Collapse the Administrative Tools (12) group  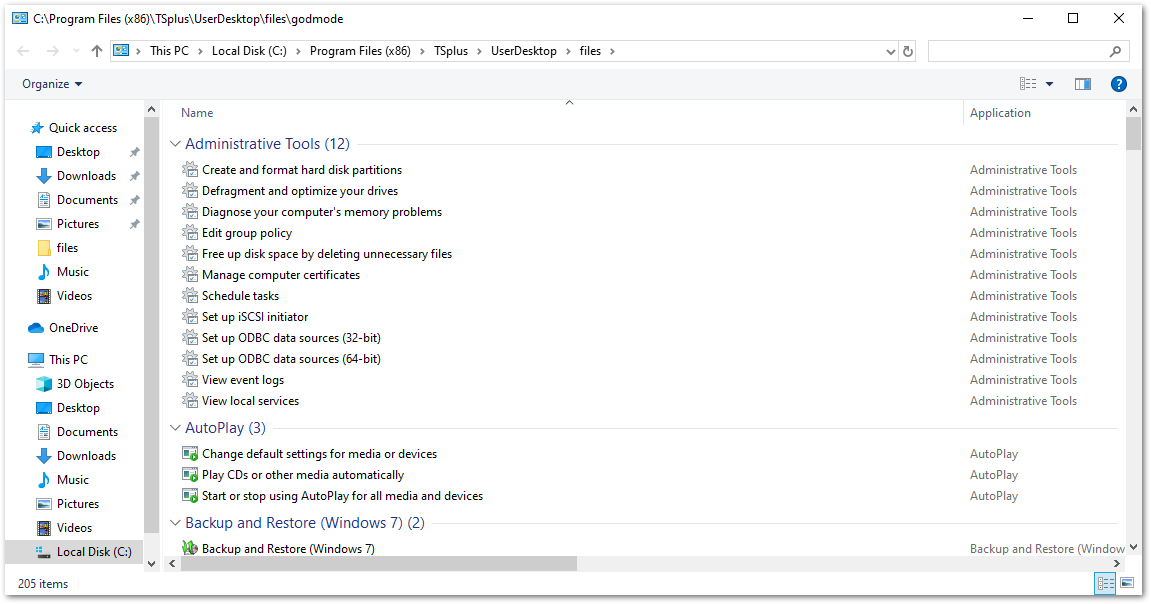point(175,143)
